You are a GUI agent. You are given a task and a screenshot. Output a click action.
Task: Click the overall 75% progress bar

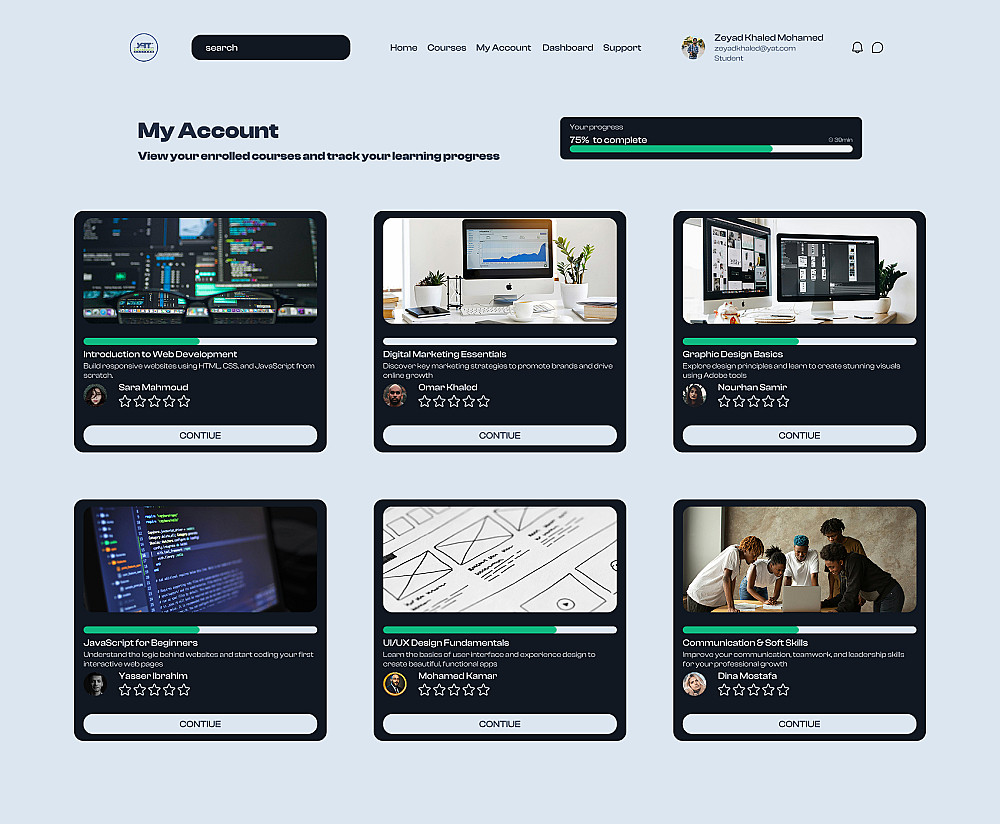pos(711,149)
